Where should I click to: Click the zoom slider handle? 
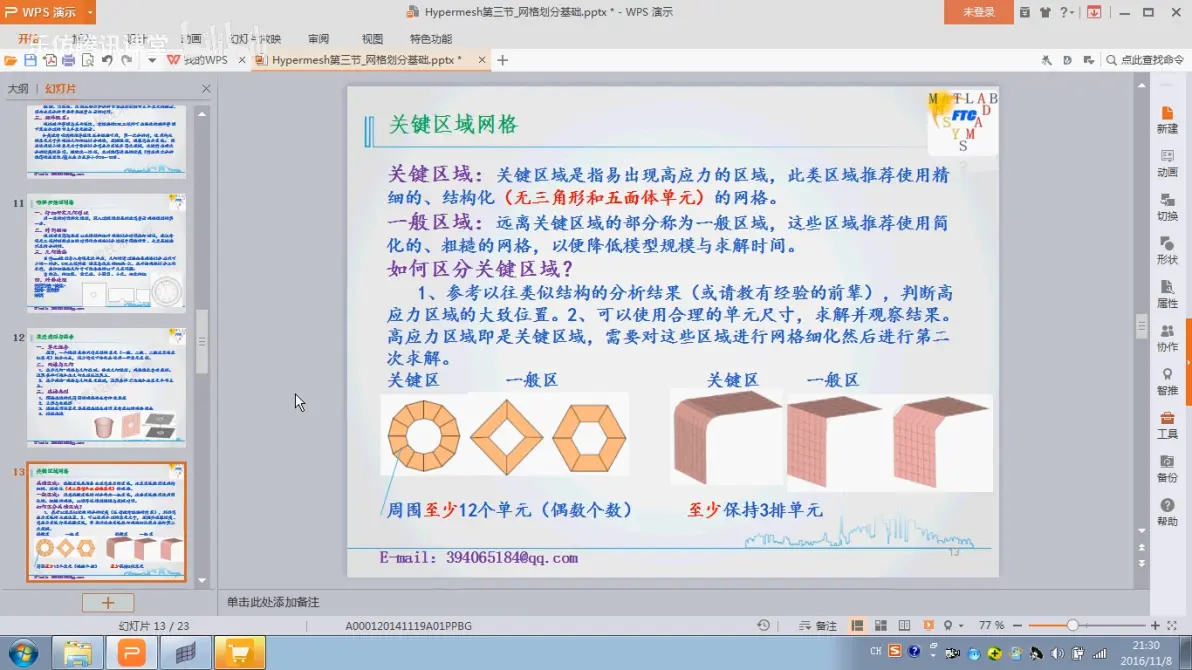1072,626
